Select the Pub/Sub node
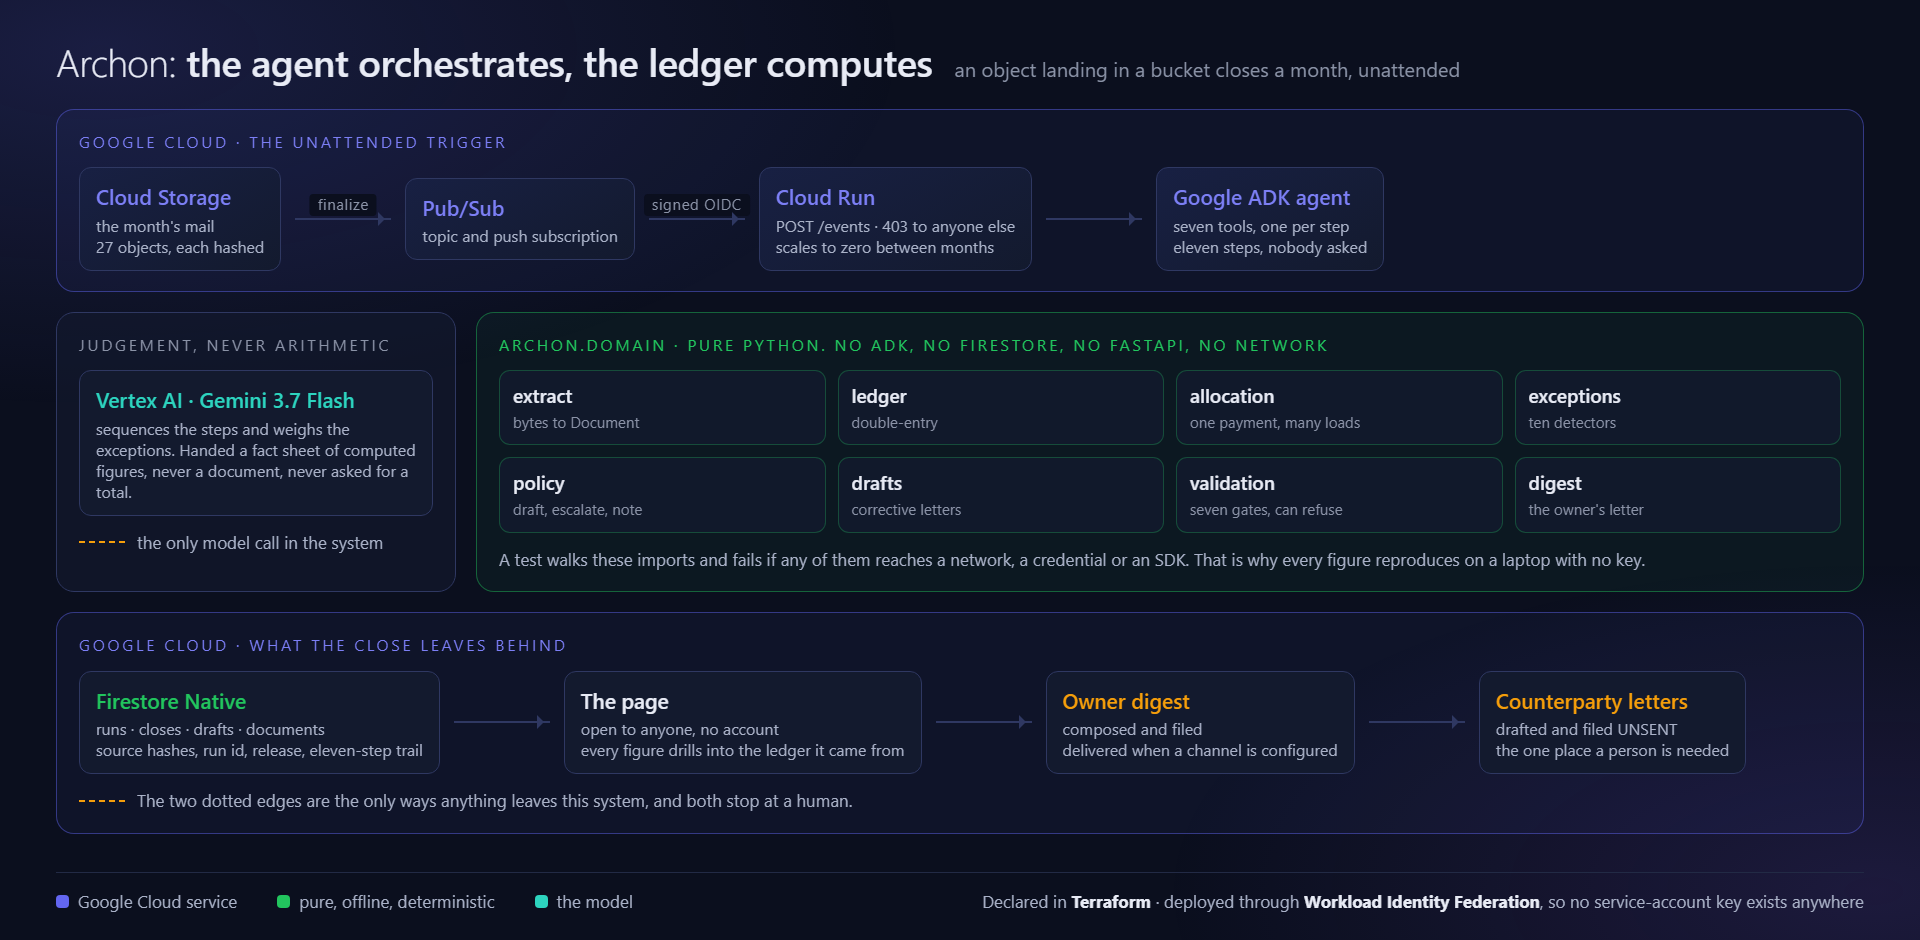Screen dimensions: 1920x940 [520, 219]
